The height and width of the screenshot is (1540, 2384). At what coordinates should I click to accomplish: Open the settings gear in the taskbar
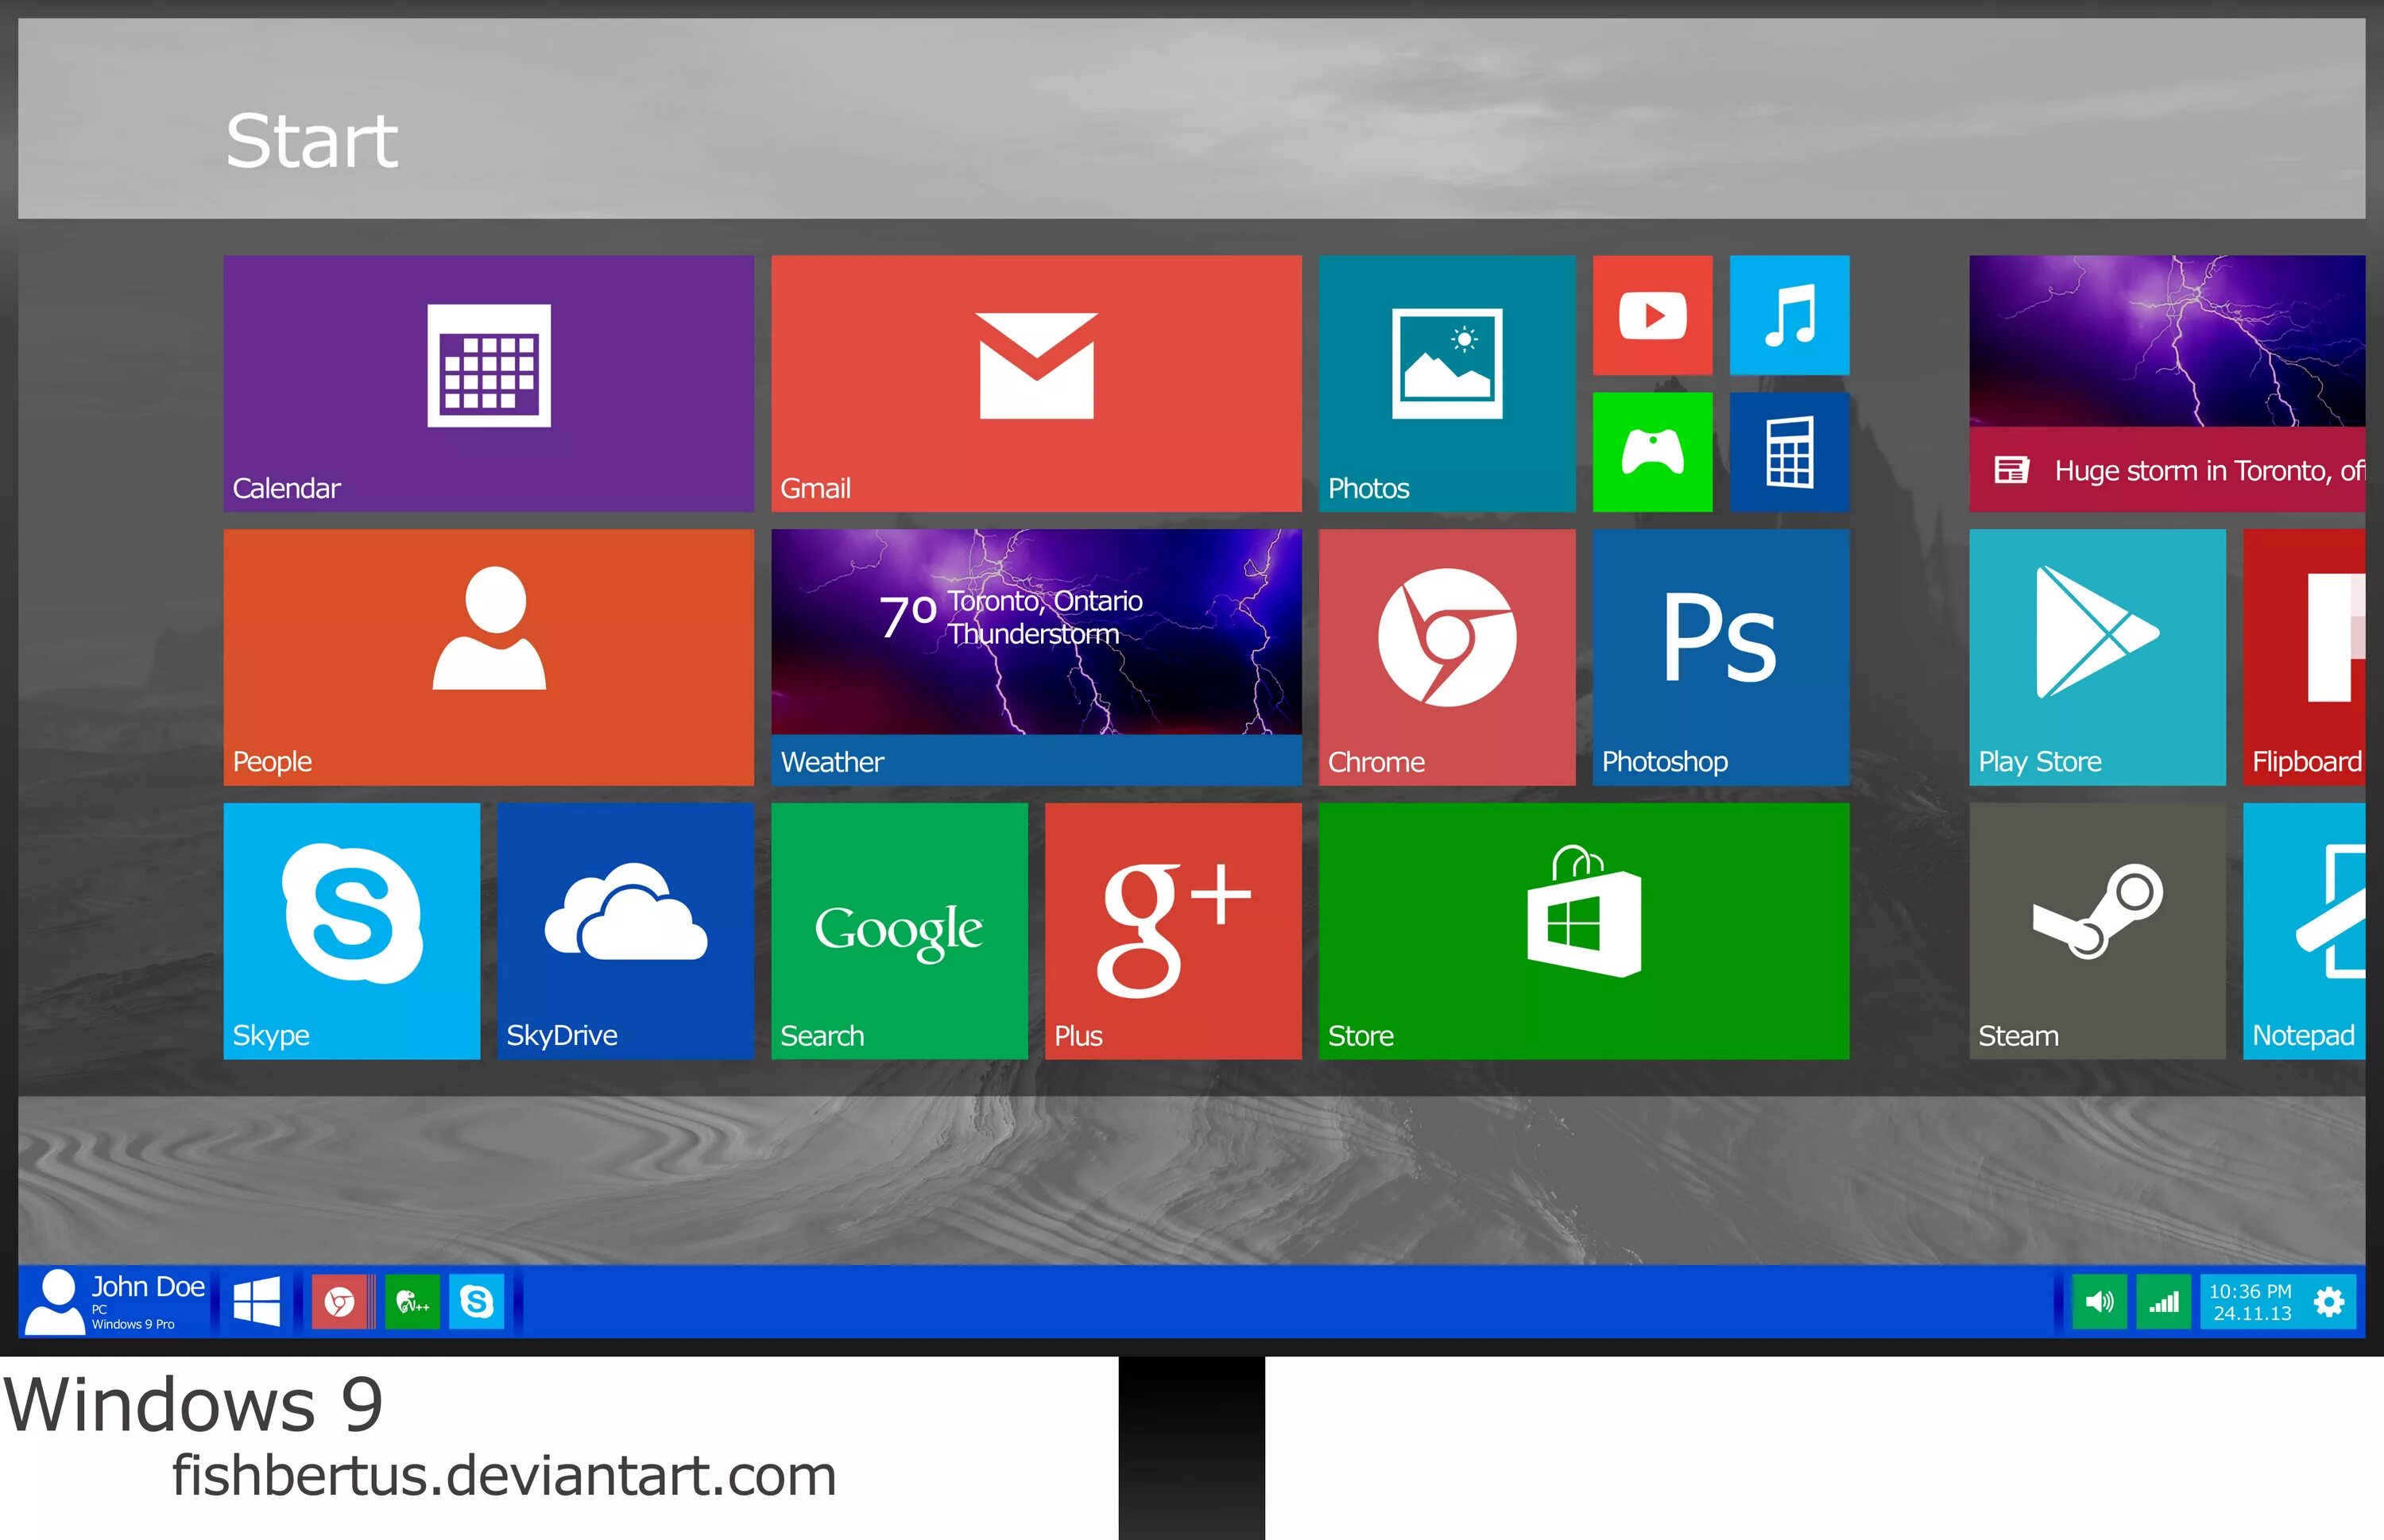tap(2329, 1301)
